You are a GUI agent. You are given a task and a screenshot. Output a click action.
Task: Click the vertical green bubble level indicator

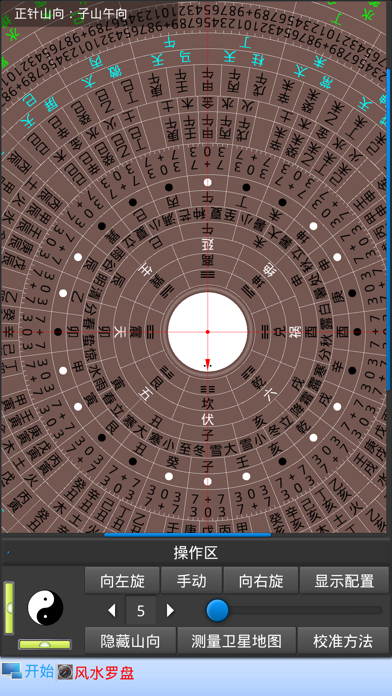[x=9, y=608]
